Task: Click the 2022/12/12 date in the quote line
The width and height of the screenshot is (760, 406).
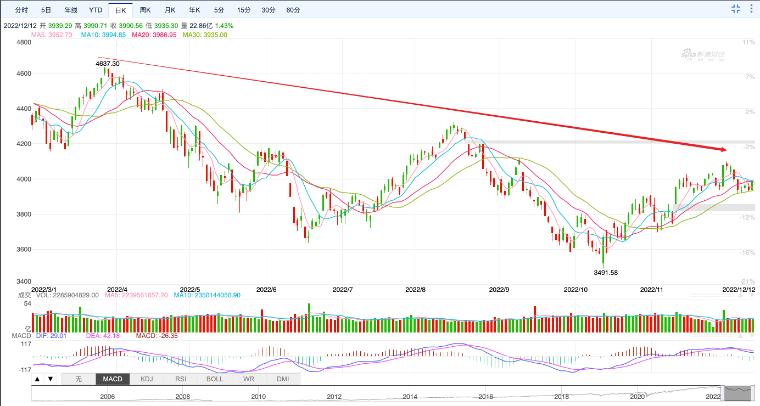Action: click(x=20, y=25)
